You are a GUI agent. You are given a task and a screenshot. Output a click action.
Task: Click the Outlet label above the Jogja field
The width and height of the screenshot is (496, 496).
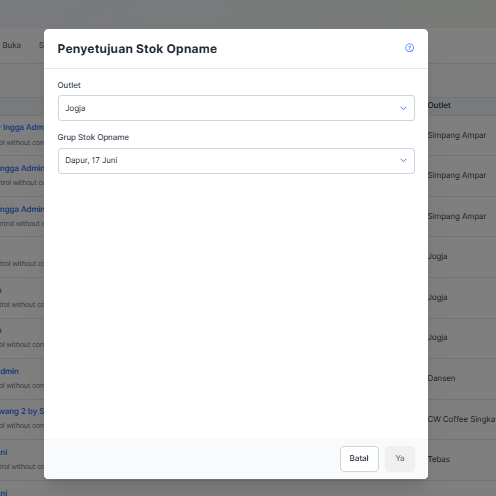pos(69,85)
